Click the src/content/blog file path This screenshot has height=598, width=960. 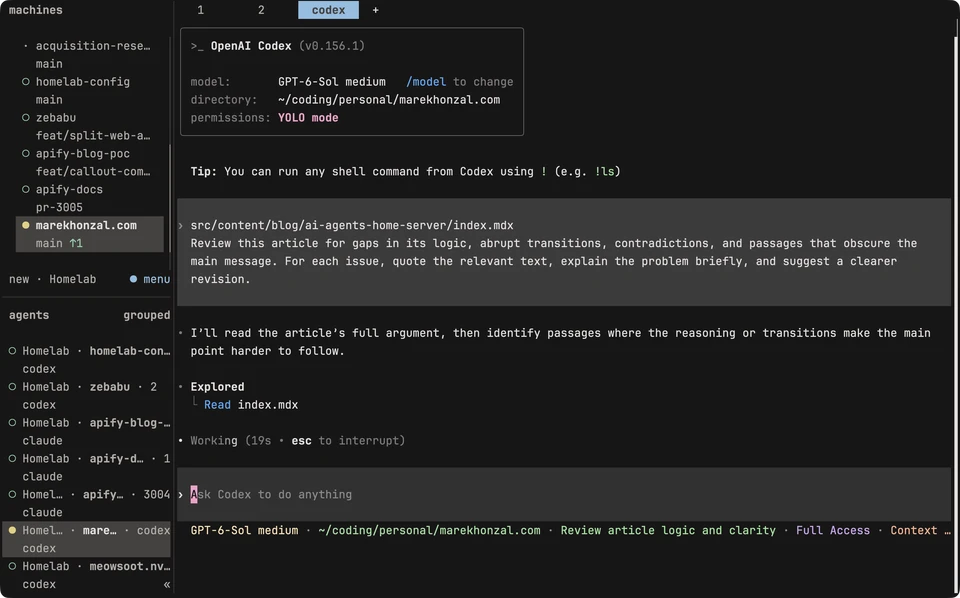352,225
